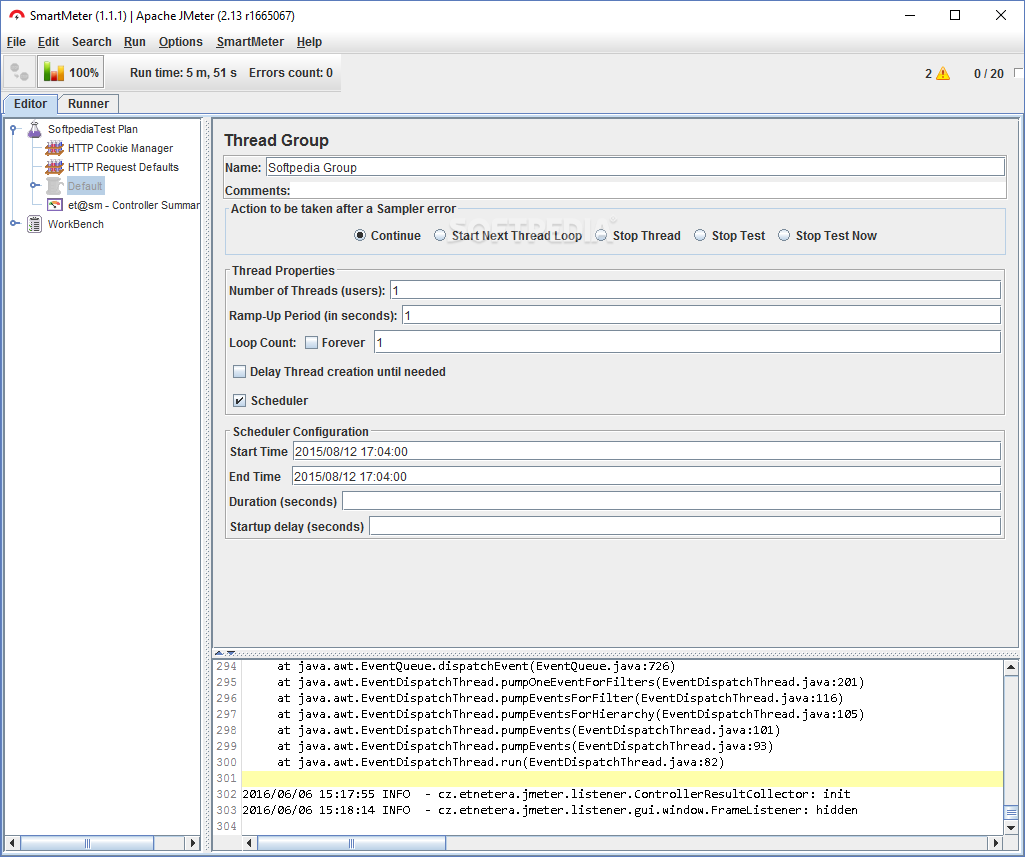
Task: Click the HTTP Request Defaults icon
Action: 55,167
